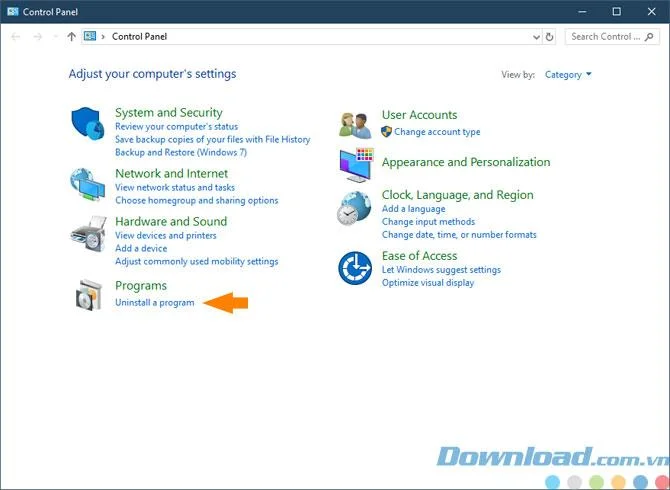This screenshot has height=490, width=670.
Task: Open Hardware and Sound category
Action: click(x=171, y=221)
